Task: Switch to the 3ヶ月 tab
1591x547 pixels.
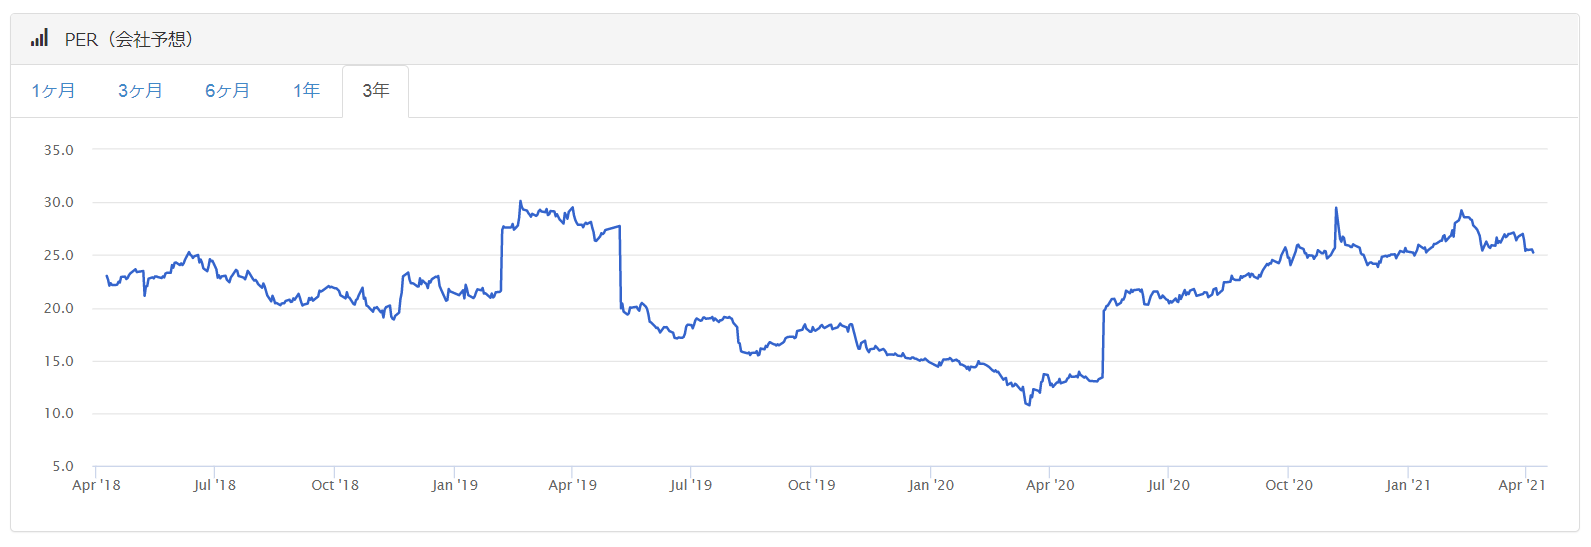Action: click(140, 91)
